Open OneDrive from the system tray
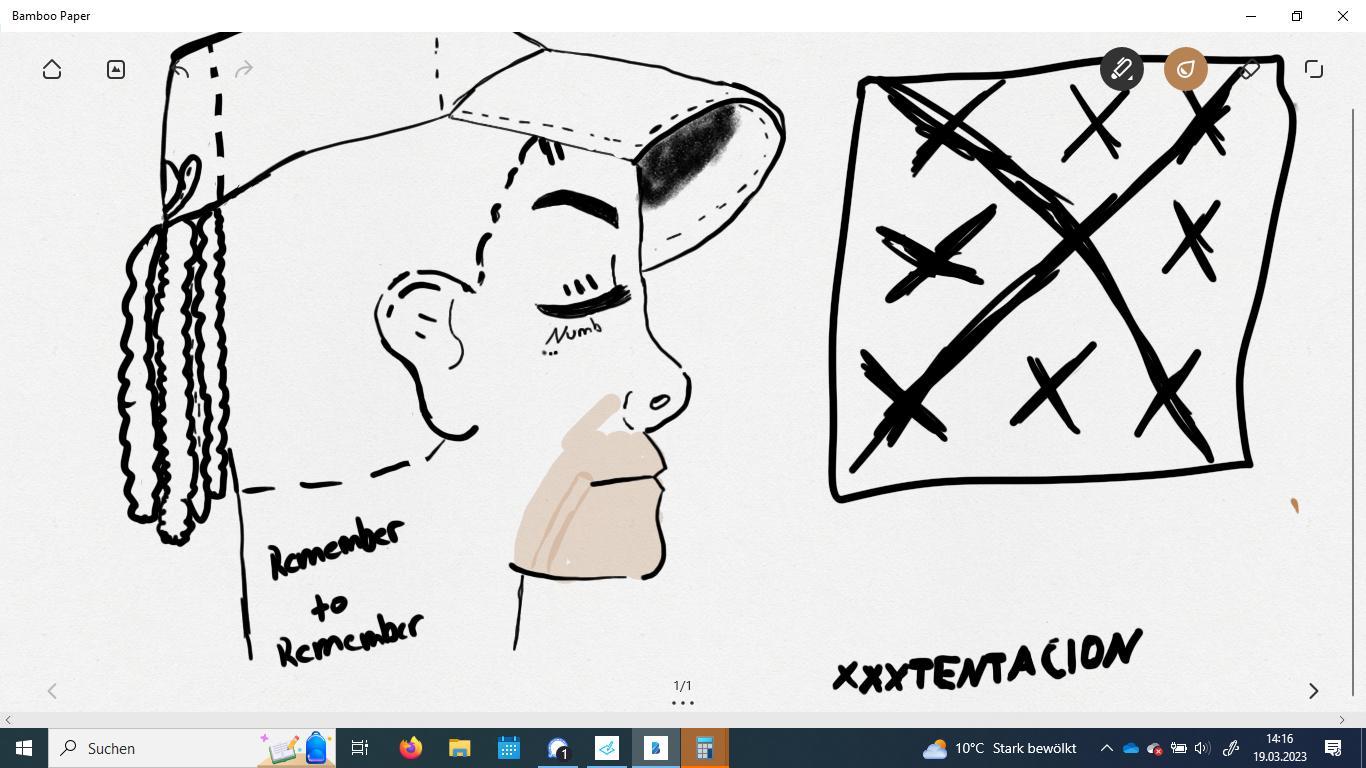1366x768 pixels. tap(1131, 748)
